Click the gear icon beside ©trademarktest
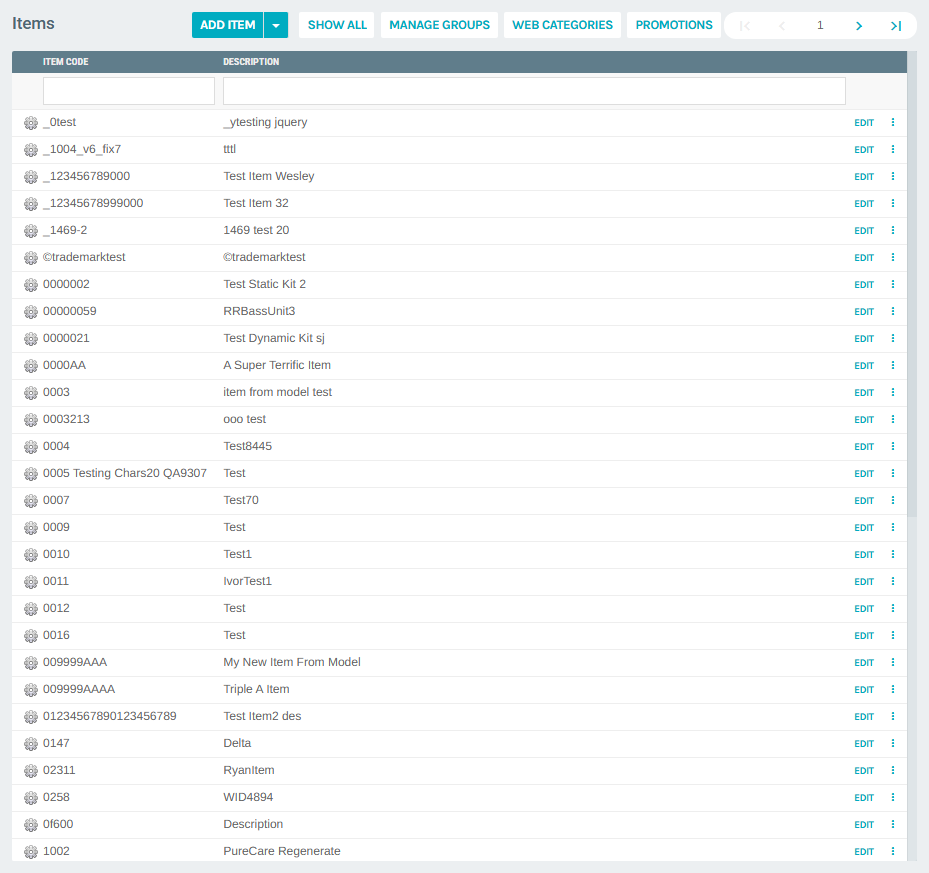Viewport: 929px width, 873px height. pyautogui.click(x=30, y=257)
